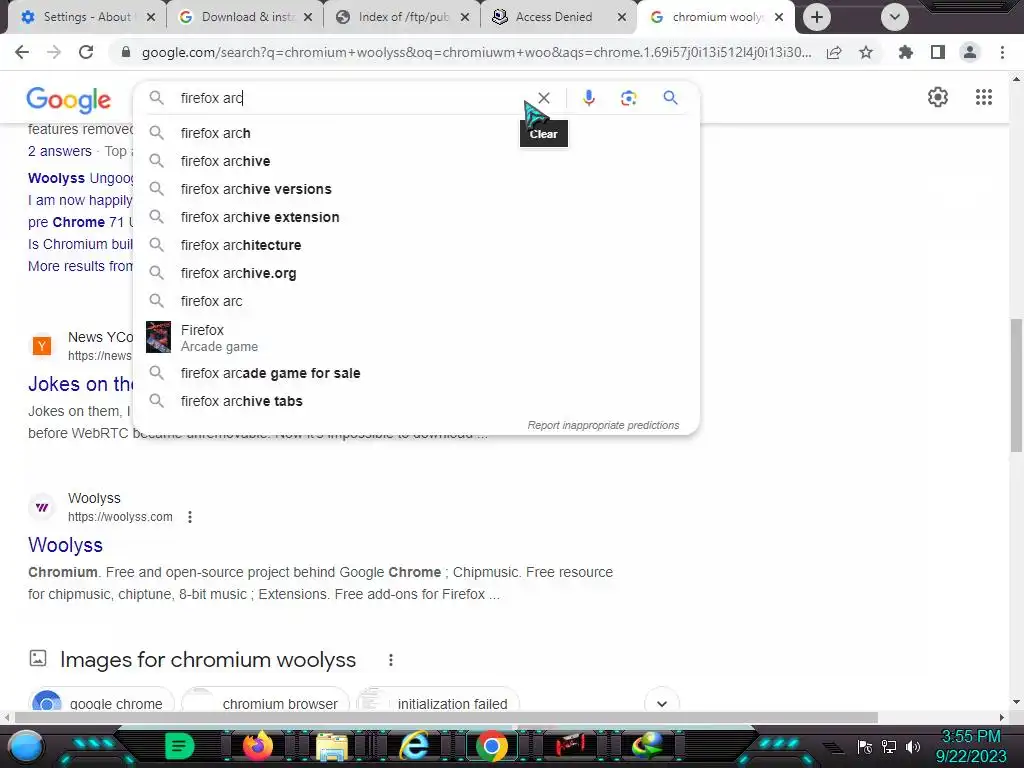Select suggestion 'firefox archive extension'
Screen dimensions: 1024x768
(x=416, y=217)
